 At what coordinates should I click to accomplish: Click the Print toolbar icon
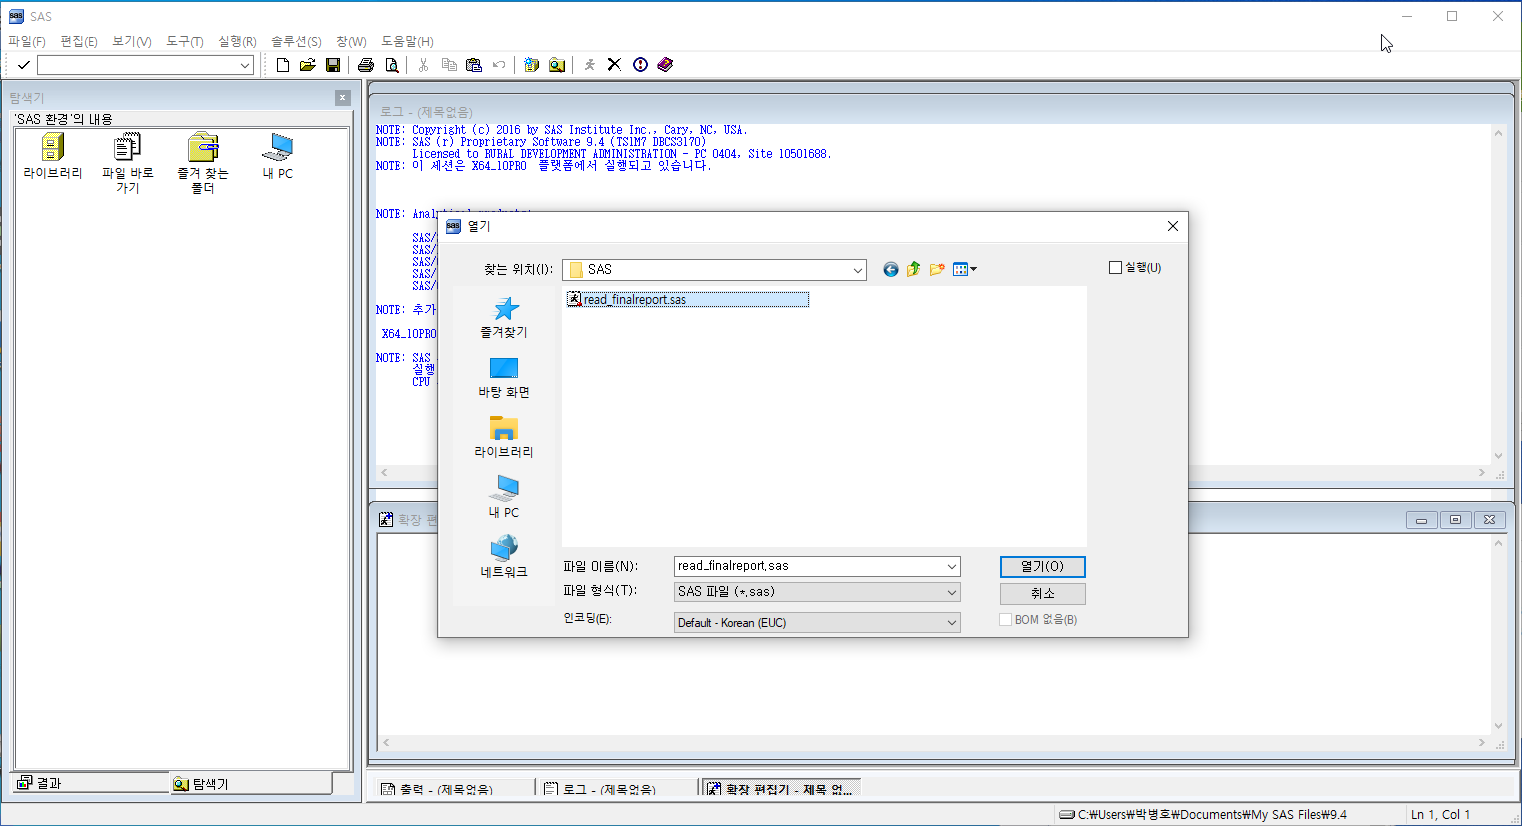point(366,65)
